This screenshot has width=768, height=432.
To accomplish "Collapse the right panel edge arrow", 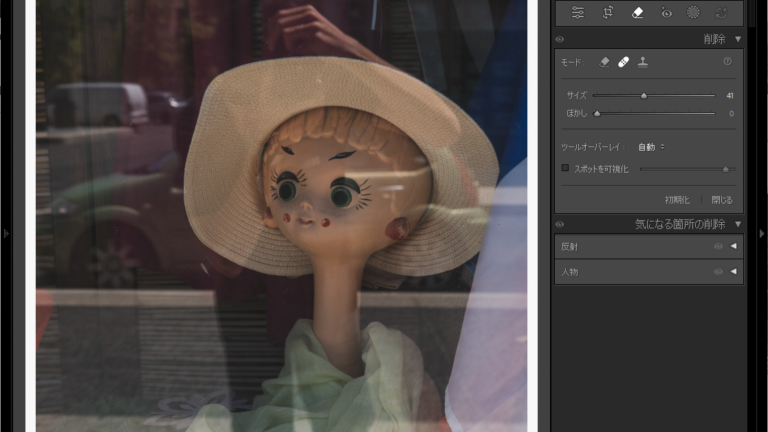I will click(762, 234).
